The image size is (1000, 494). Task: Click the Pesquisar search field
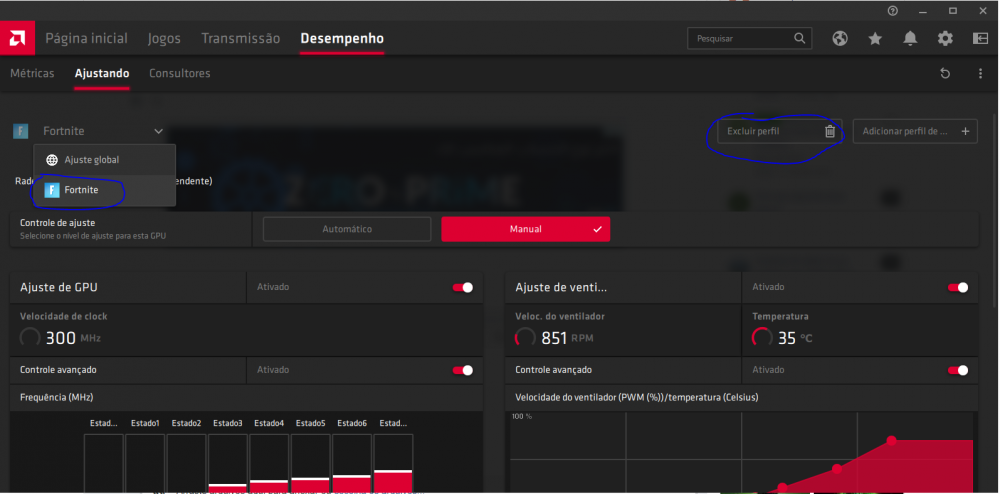coord(740,39)
